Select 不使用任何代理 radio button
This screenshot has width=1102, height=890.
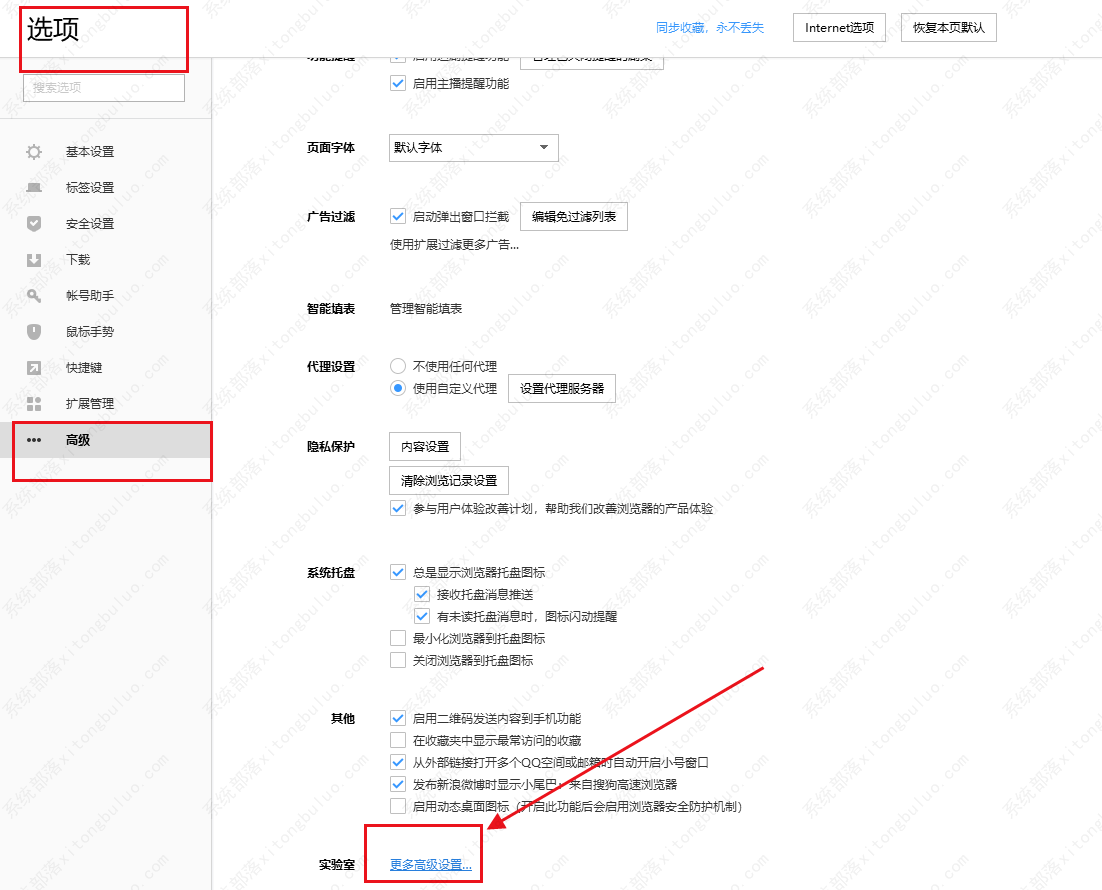[398, 366]
